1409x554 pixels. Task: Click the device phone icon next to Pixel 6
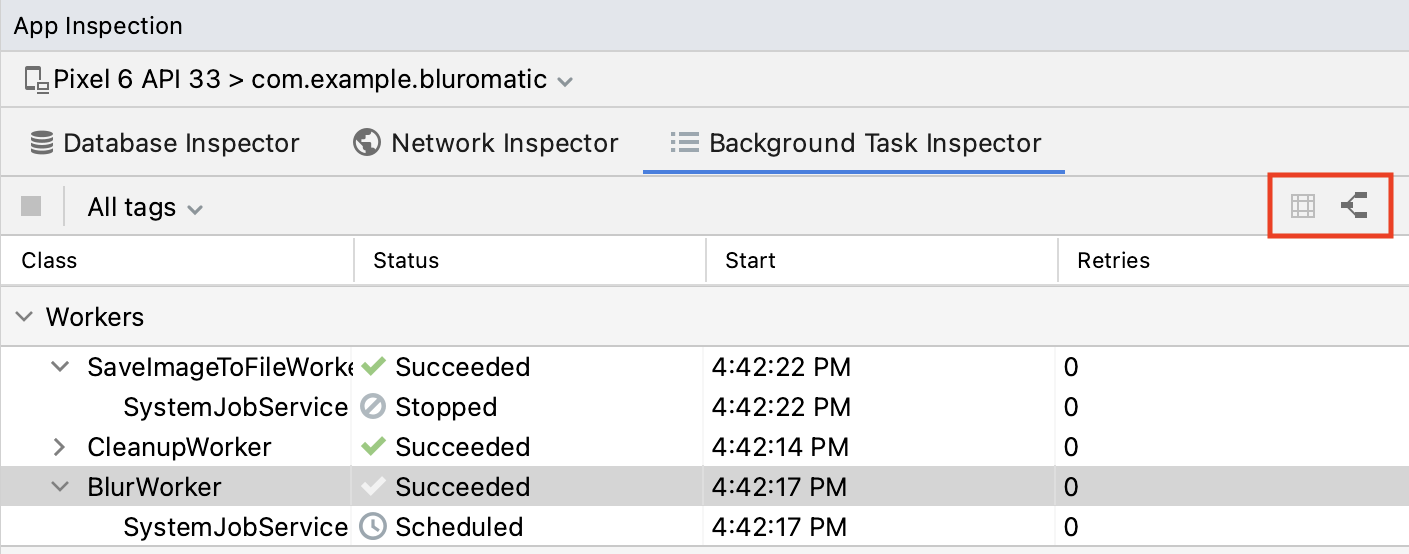pos(36,80)
